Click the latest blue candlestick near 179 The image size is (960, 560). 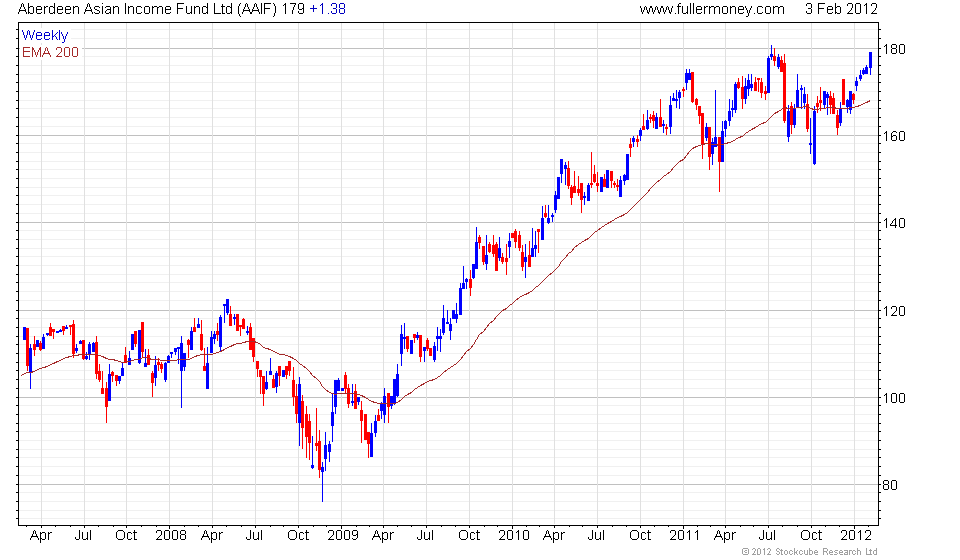(x=871, y=62)
